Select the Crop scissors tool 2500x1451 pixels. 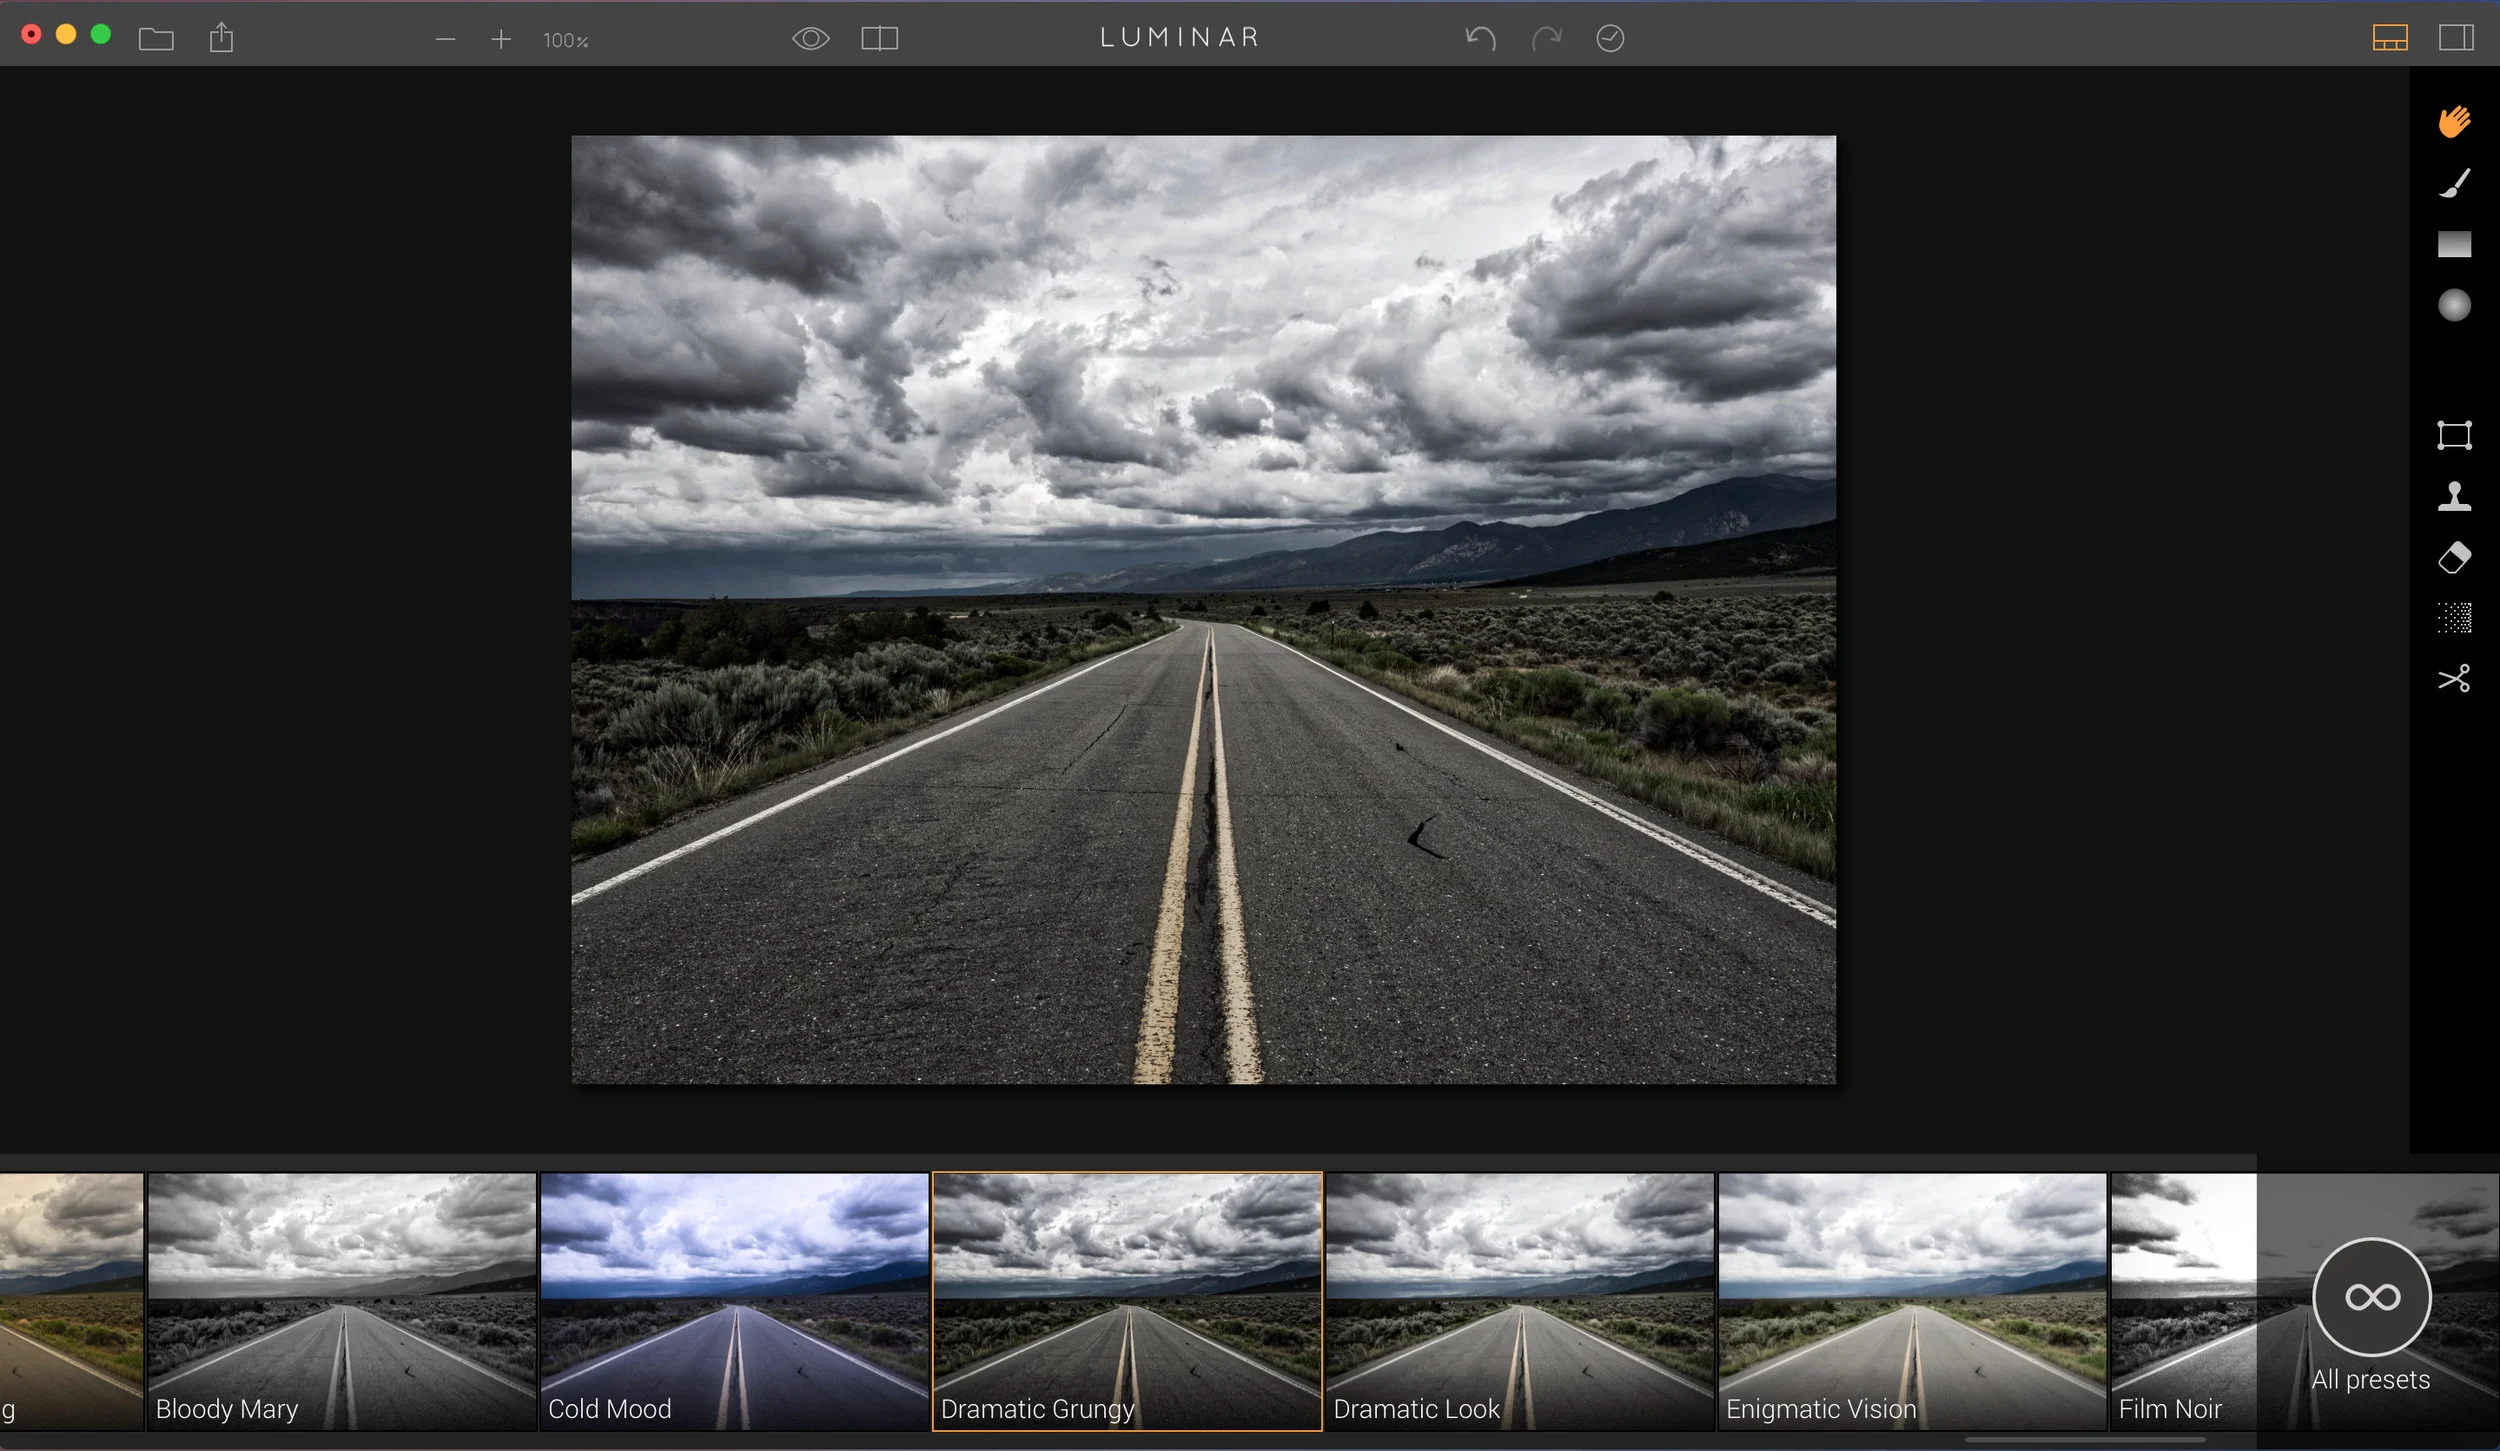2453,679
